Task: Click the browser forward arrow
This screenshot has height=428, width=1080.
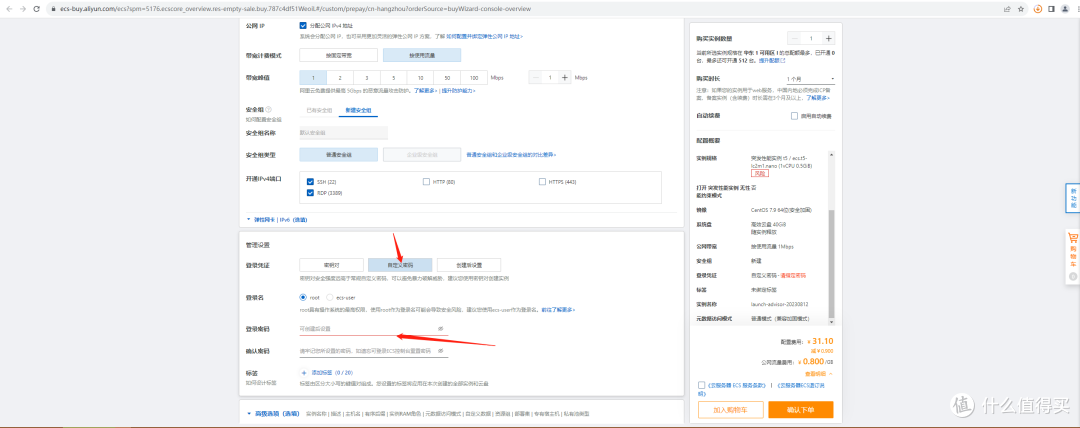Action: [23, 9]
